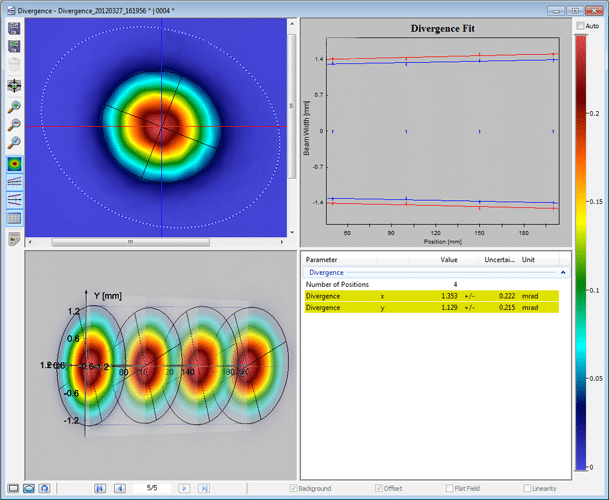Viewport: 609px width, 500px height.
Task: Collapse the Divergence results group
Action: 563,273
